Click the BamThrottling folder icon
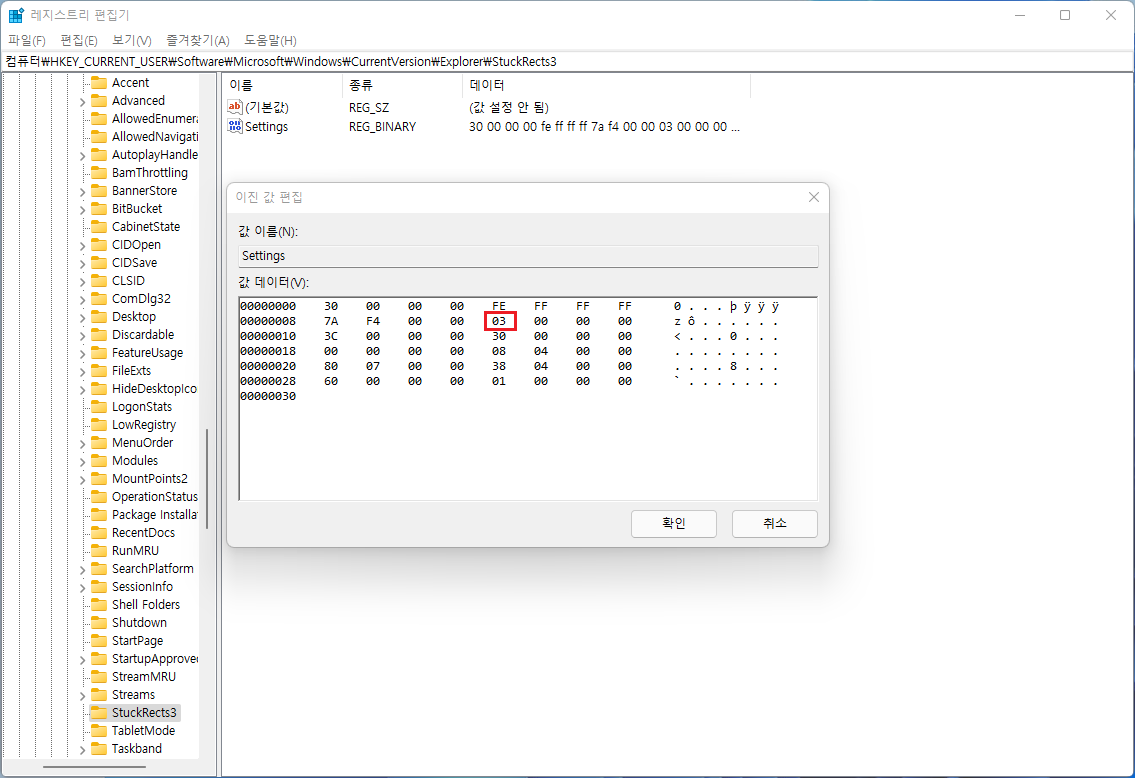The image size is (1135, 778). pyautogui.click(x=98, y=172)
